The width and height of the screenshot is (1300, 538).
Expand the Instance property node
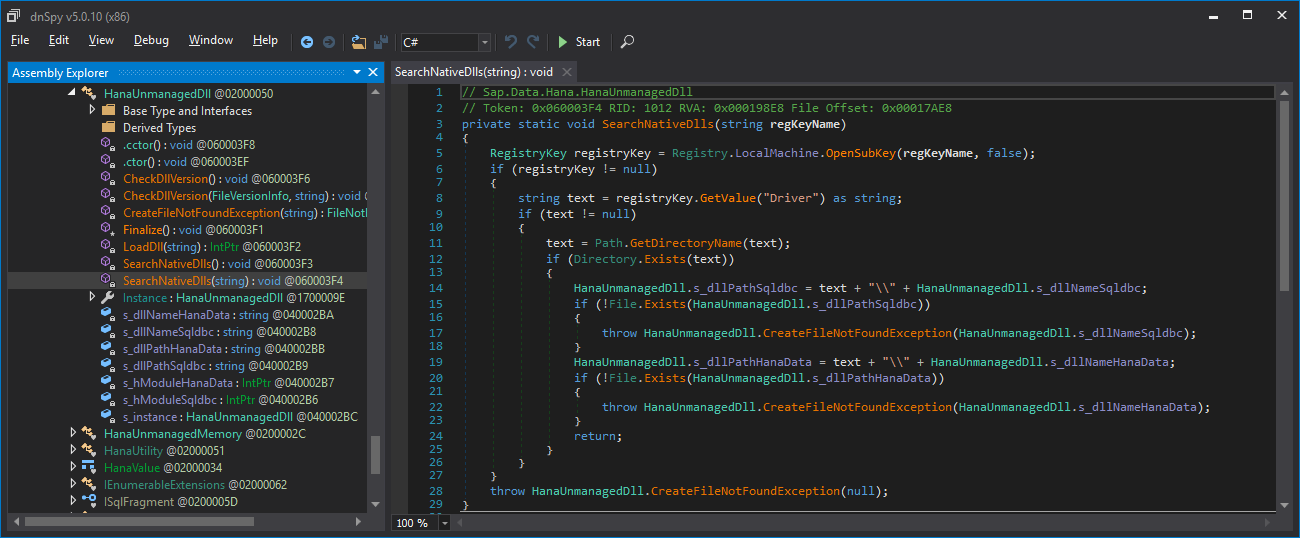point(93,297)
